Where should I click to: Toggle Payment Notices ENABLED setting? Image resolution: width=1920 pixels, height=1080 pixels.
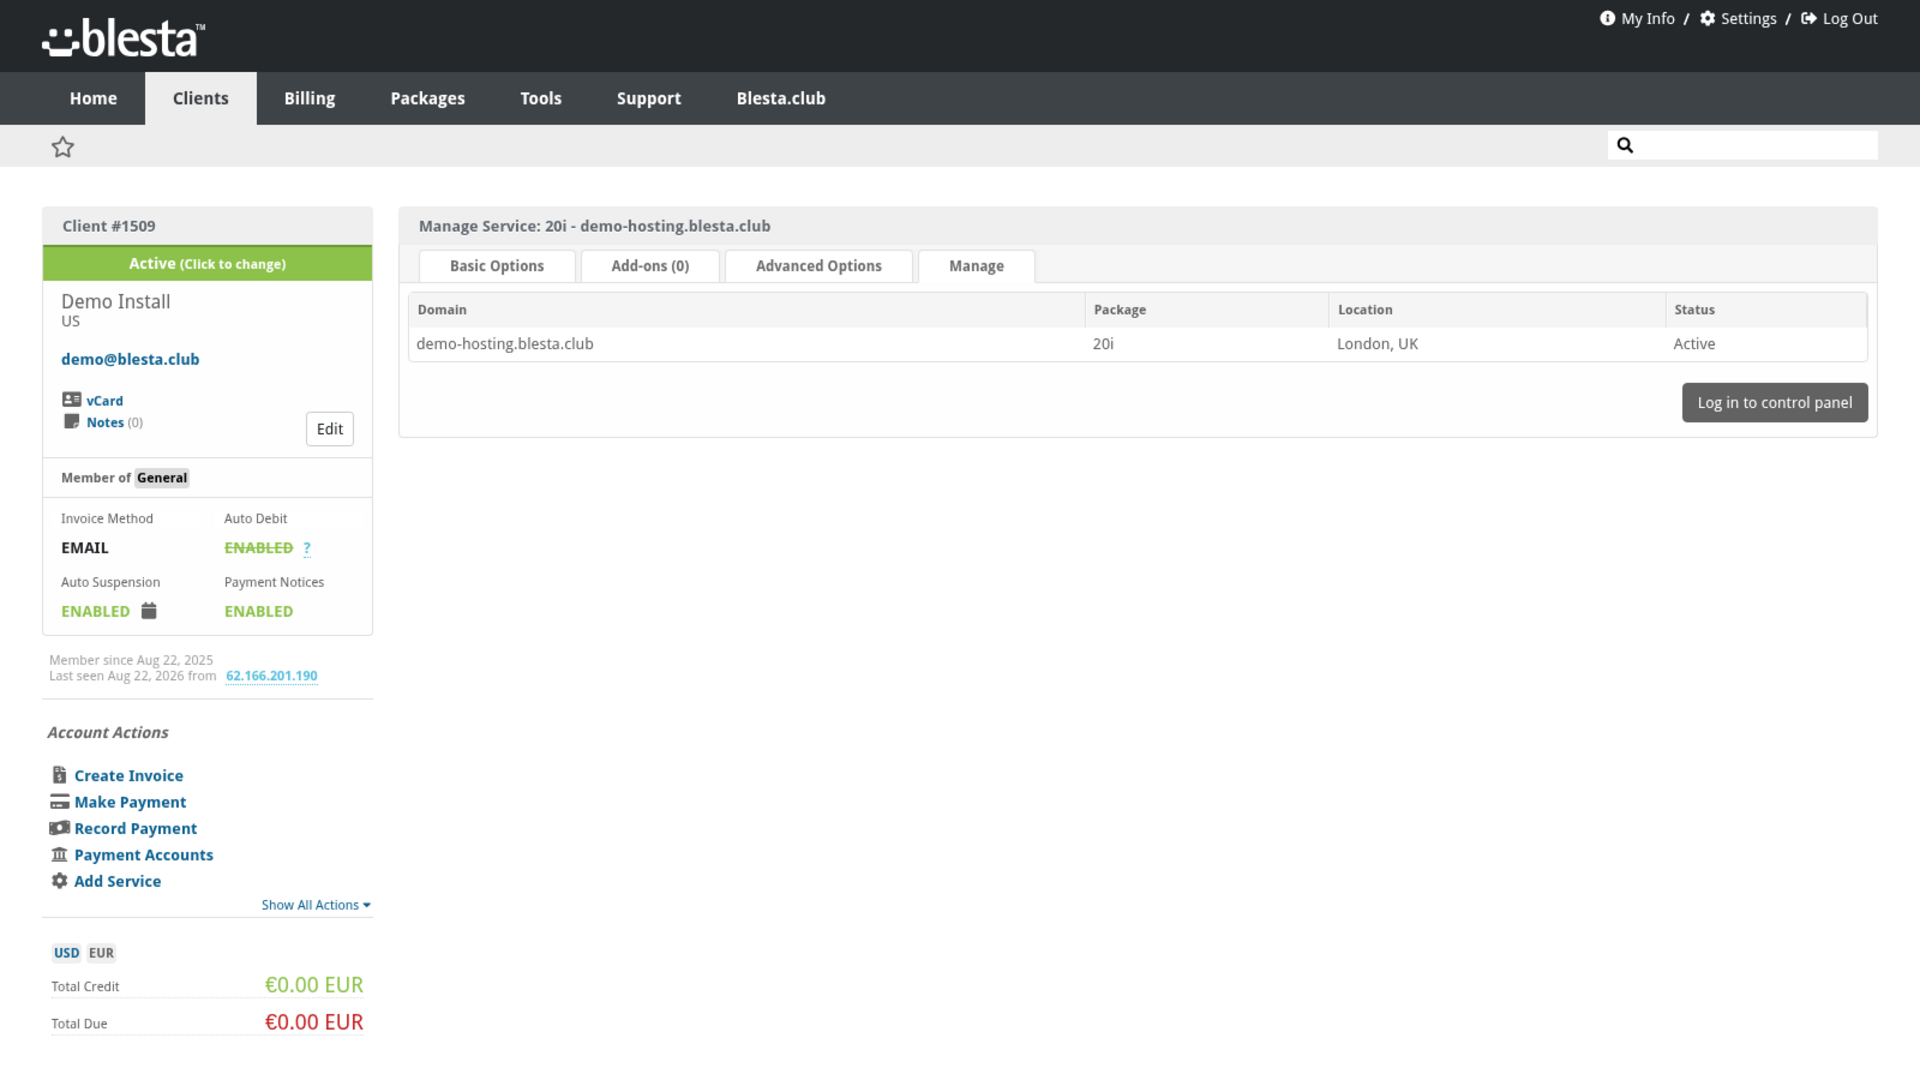click(258, 611)
